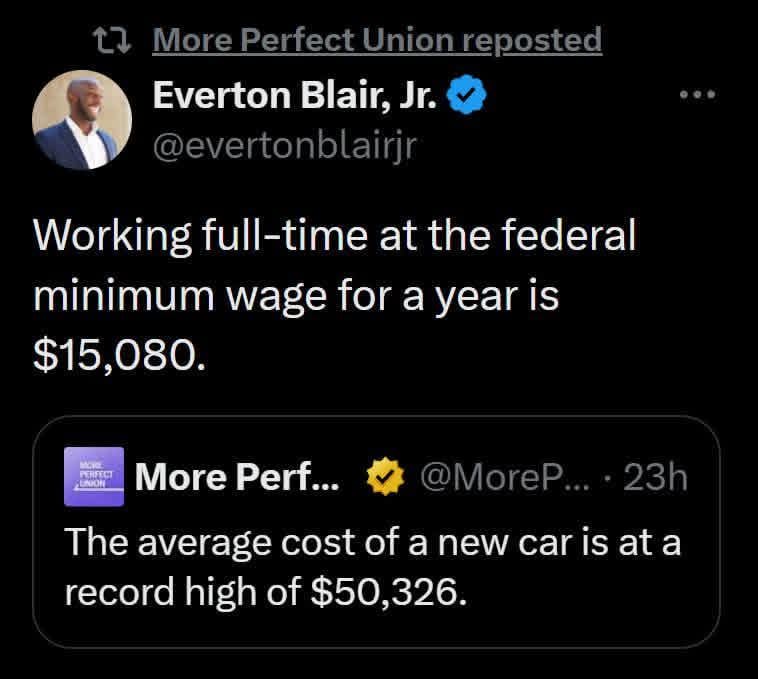This screenshot has height=679, width=758.
Task: Open the "More Perfect Union reposted" link
Action: [x=379, y=40]
